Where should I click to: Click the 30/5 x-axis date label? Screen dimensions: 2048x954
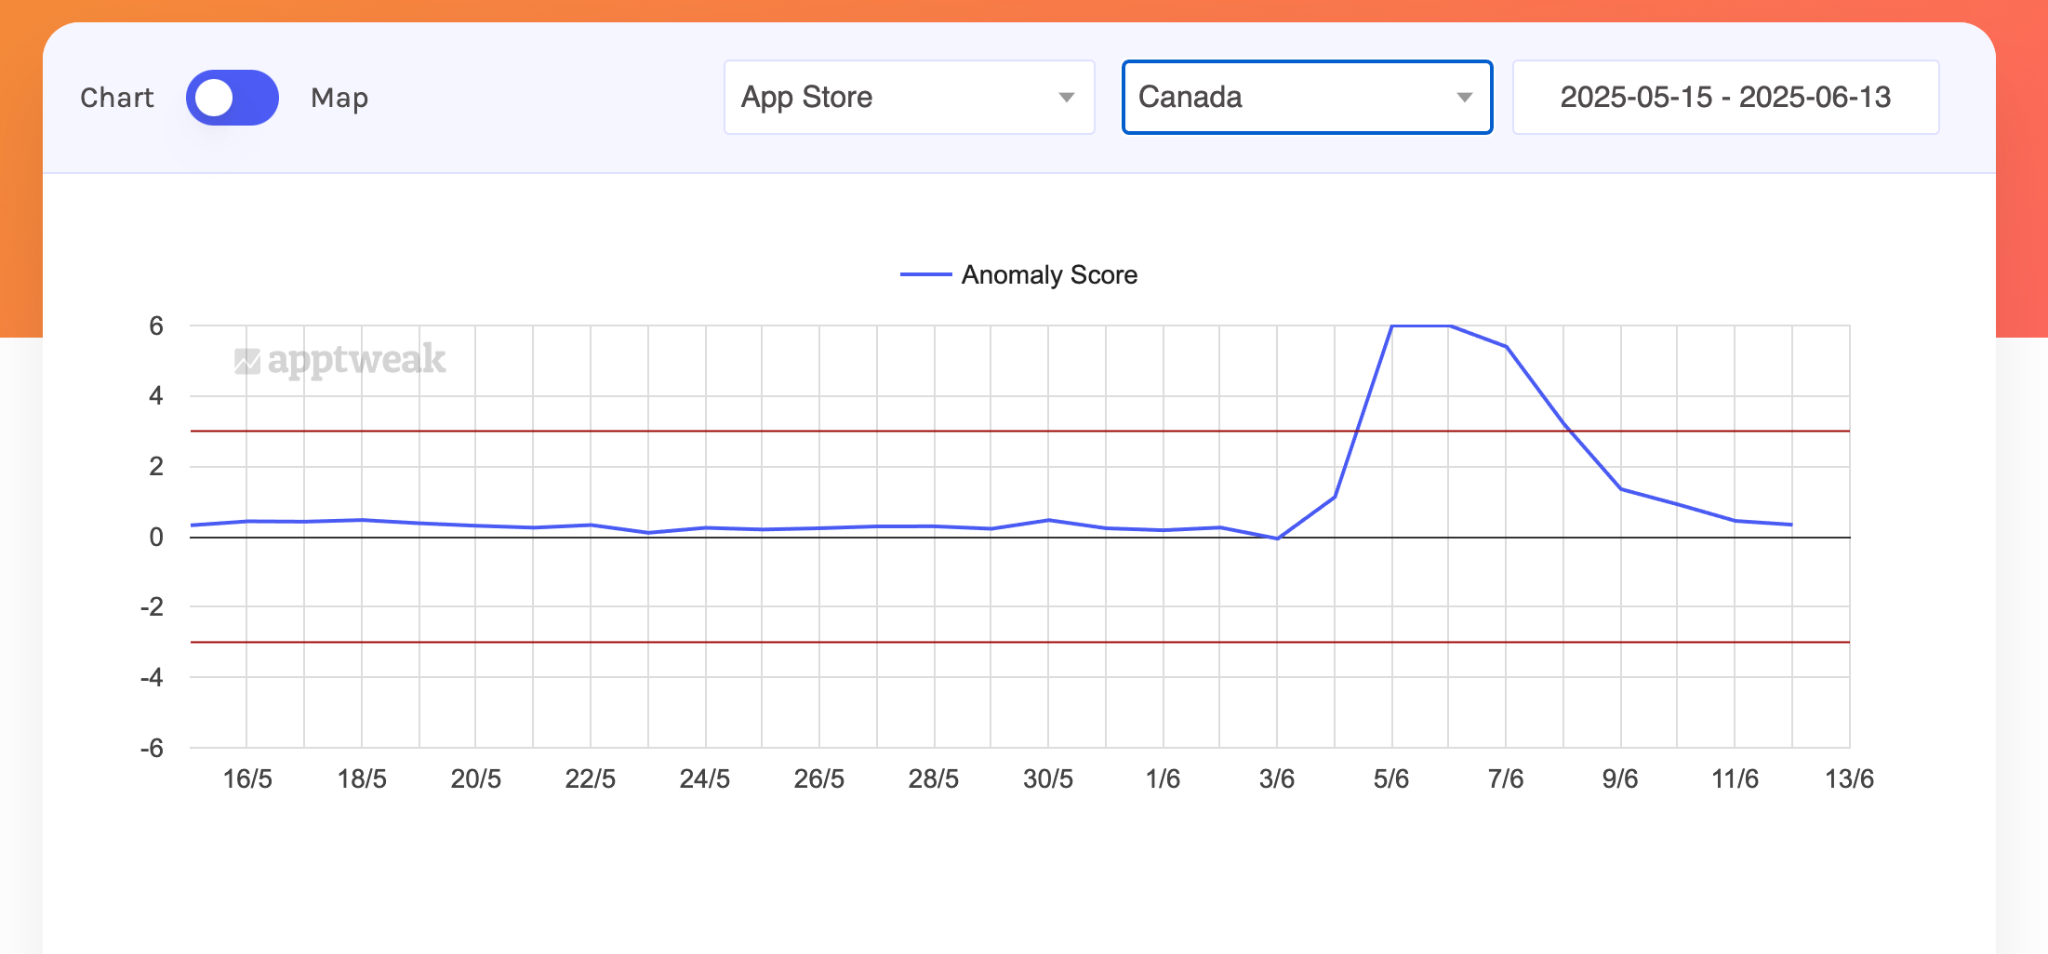[x=1048, y=779]
